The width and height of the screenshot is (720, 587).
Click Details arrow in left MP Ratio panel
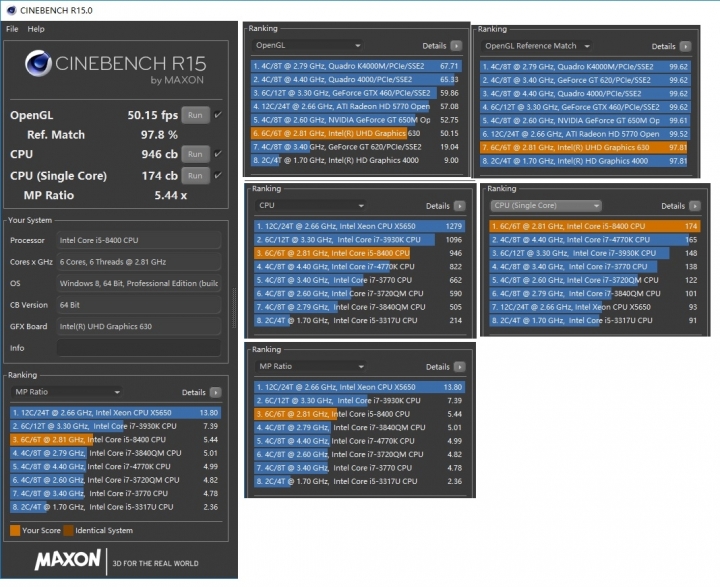215,392
